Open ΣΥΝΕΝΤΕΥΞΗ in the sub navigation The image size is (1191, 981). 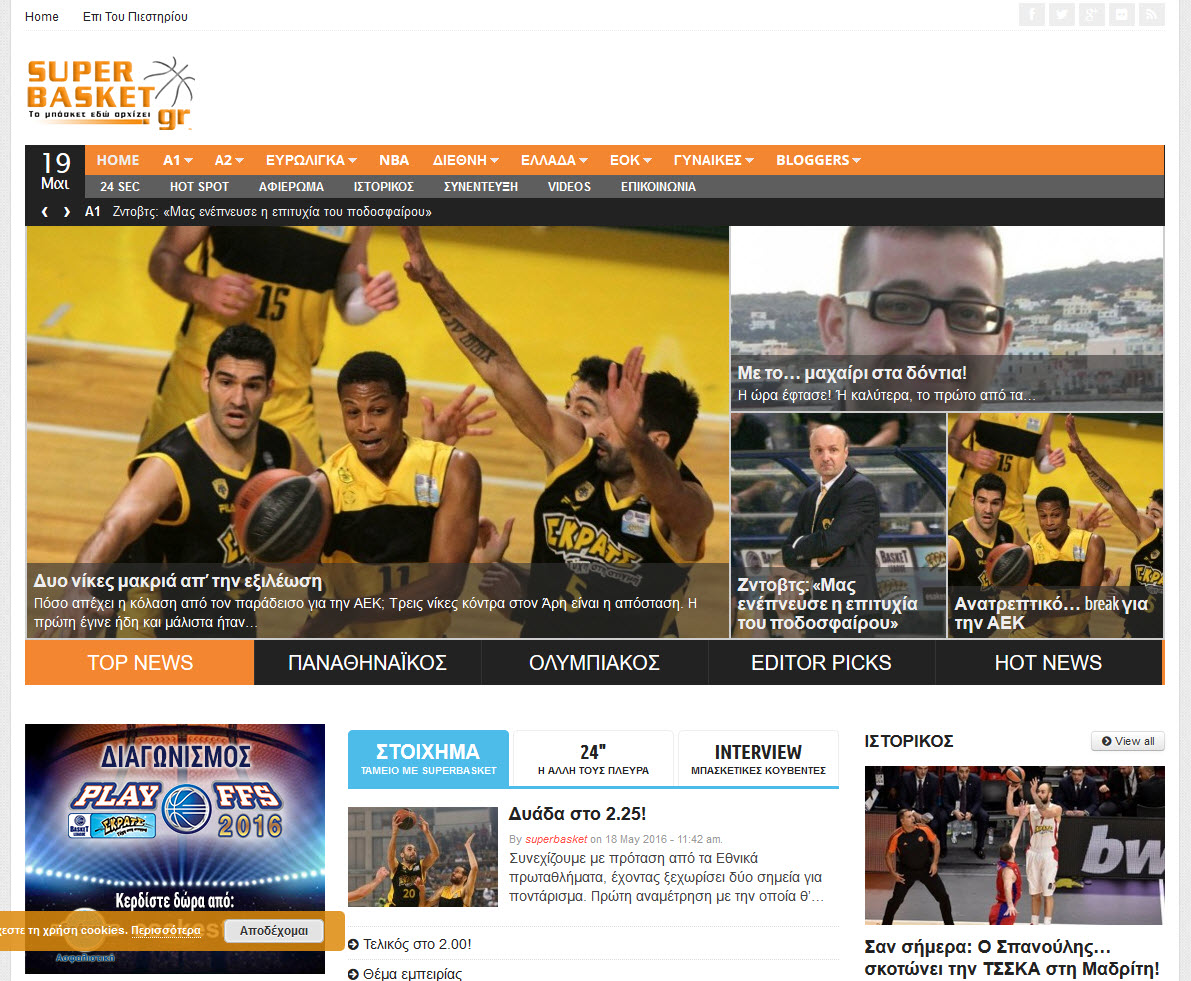tap(481, 187)
